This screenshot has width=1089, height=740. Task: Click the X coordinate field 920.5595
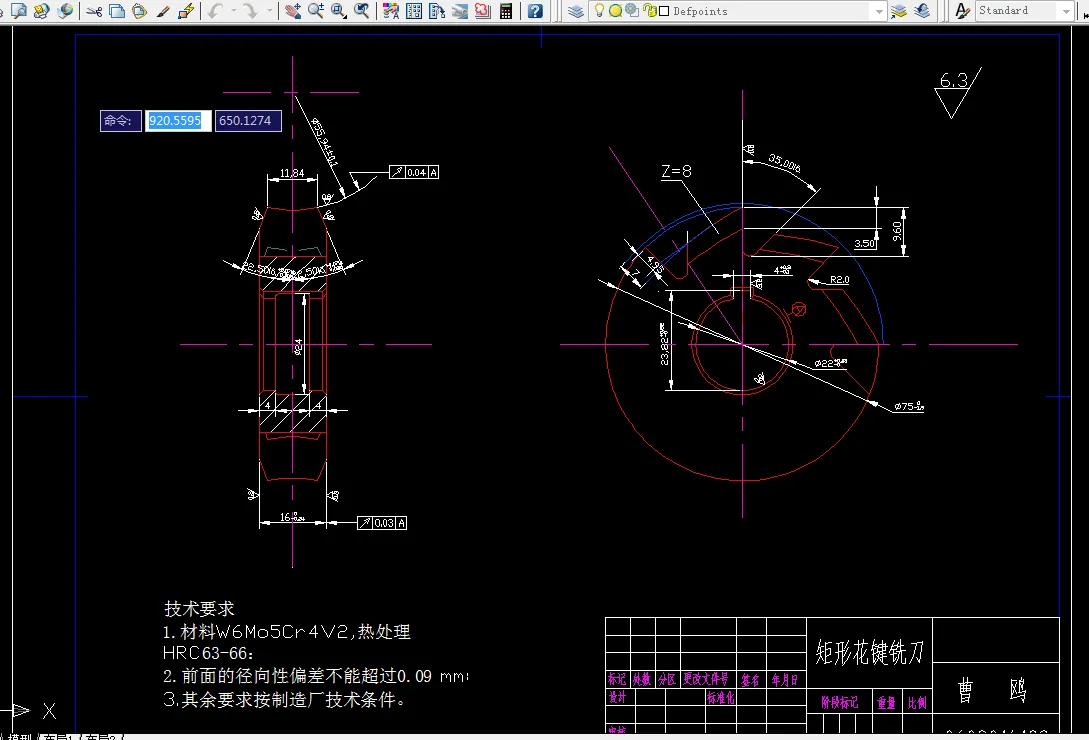[178, 120]
